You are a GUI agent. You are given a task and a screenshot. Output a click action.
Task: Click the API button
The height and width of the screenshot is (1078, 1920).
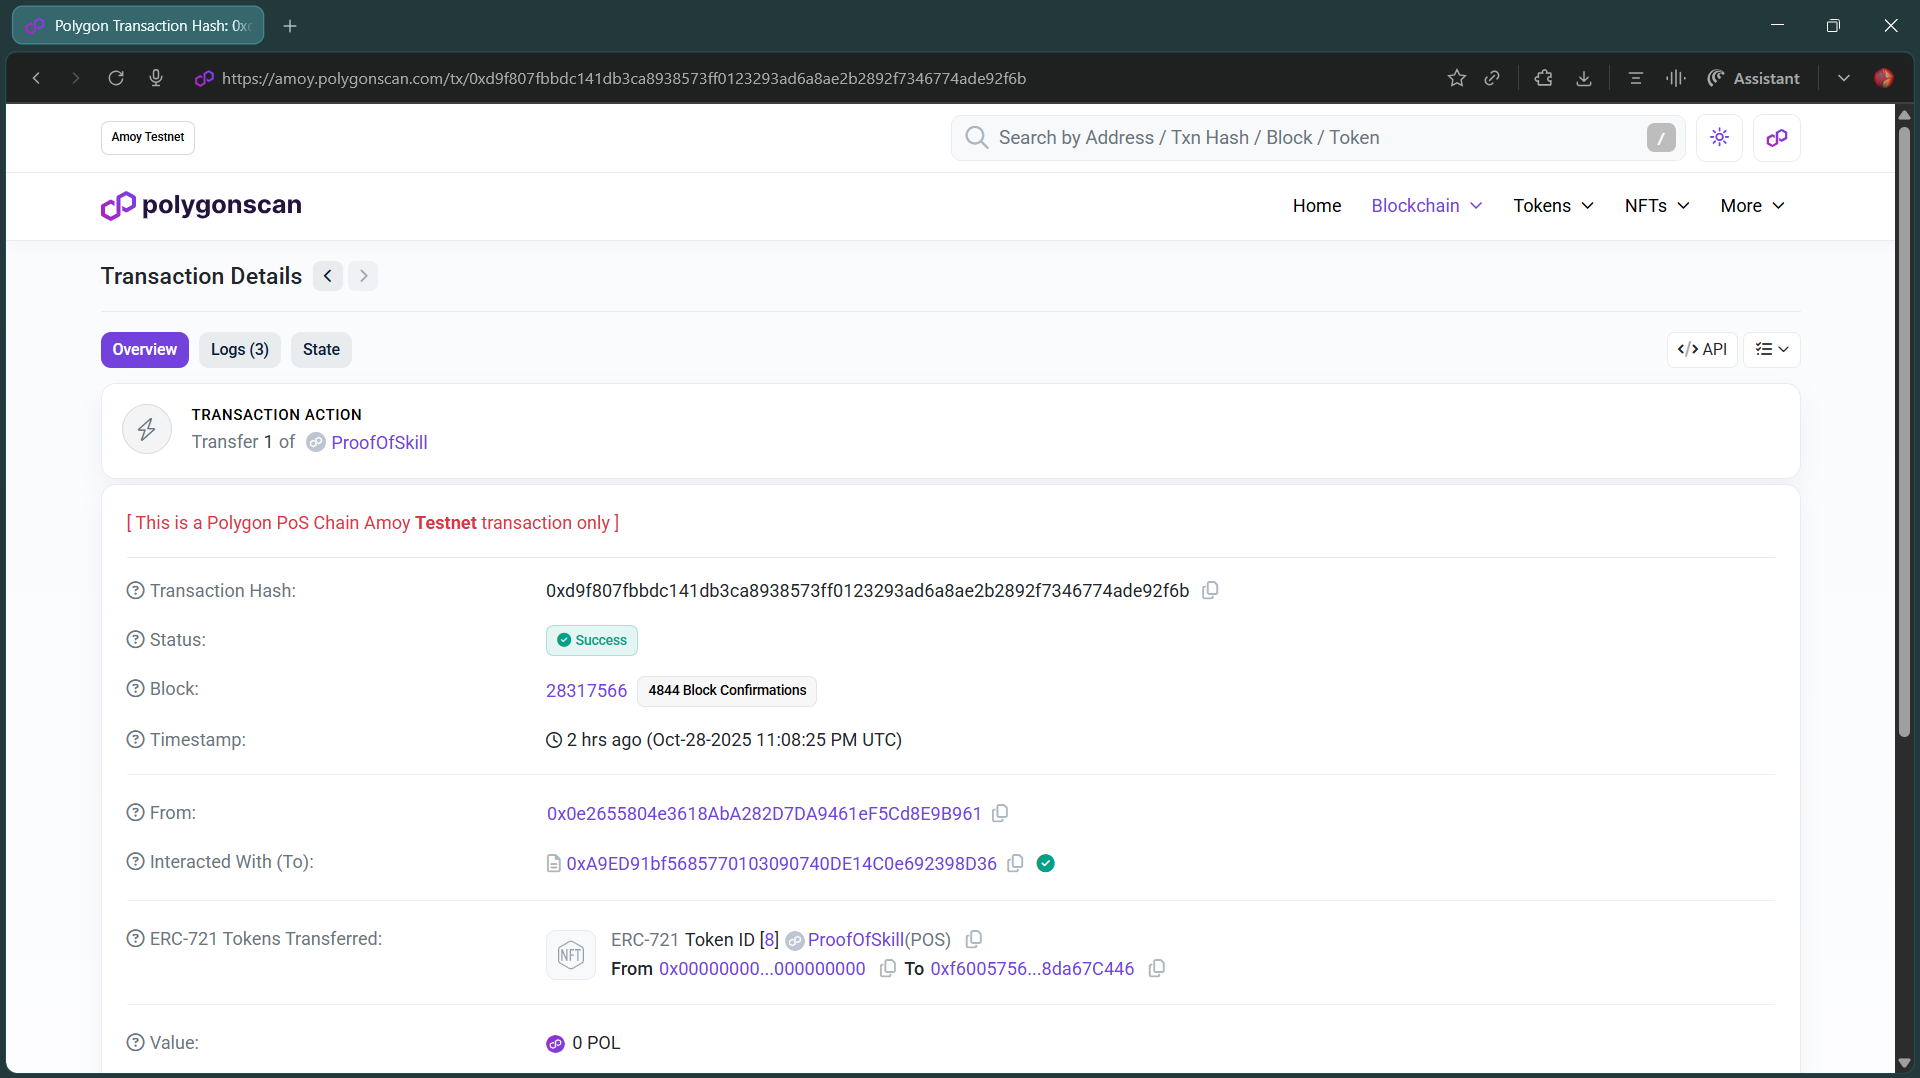point(1702,350)
